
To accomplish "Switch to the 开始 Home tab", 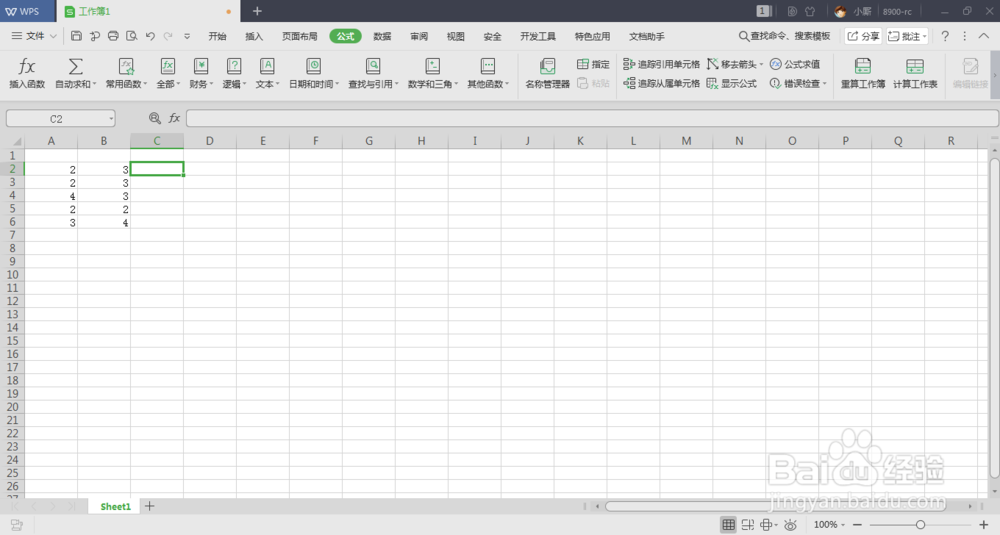I will [x=217, y=36].
